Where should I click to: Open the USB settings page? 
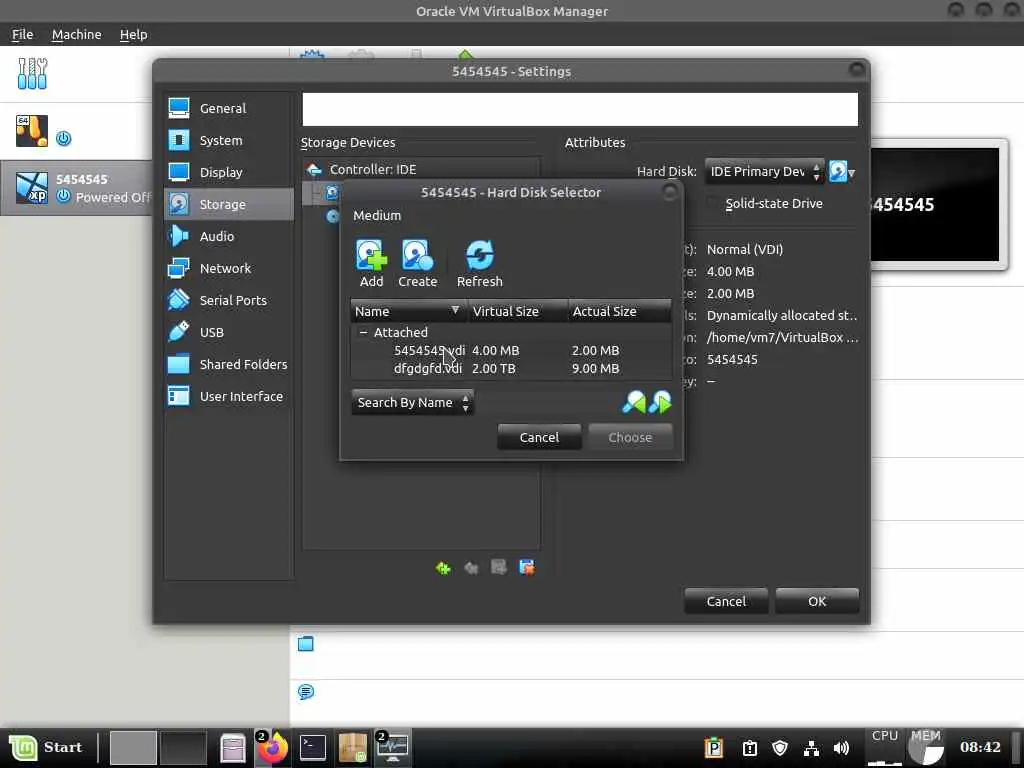(x=227, y=332)
